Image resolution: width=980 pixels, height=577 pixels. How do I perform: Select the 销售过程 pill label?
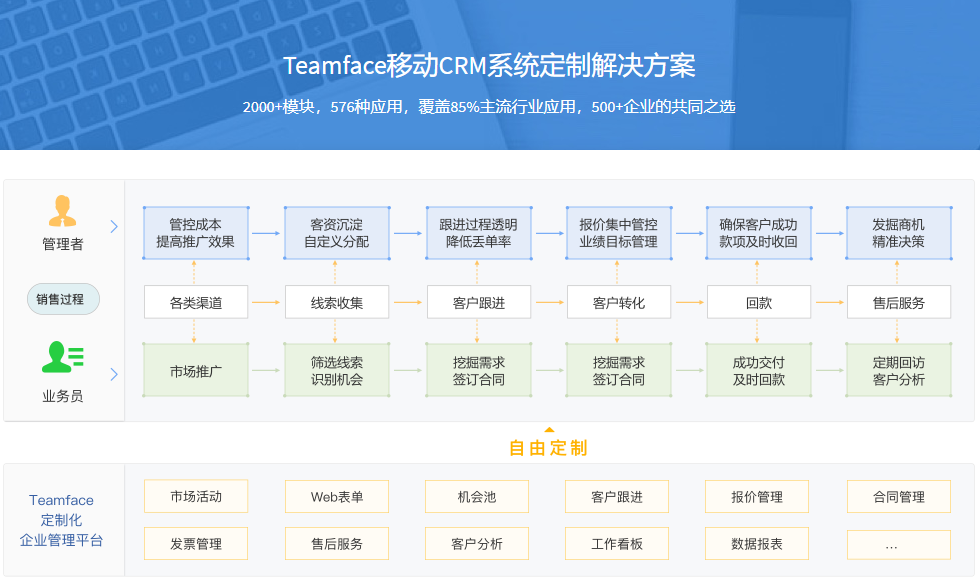(63, 299)
